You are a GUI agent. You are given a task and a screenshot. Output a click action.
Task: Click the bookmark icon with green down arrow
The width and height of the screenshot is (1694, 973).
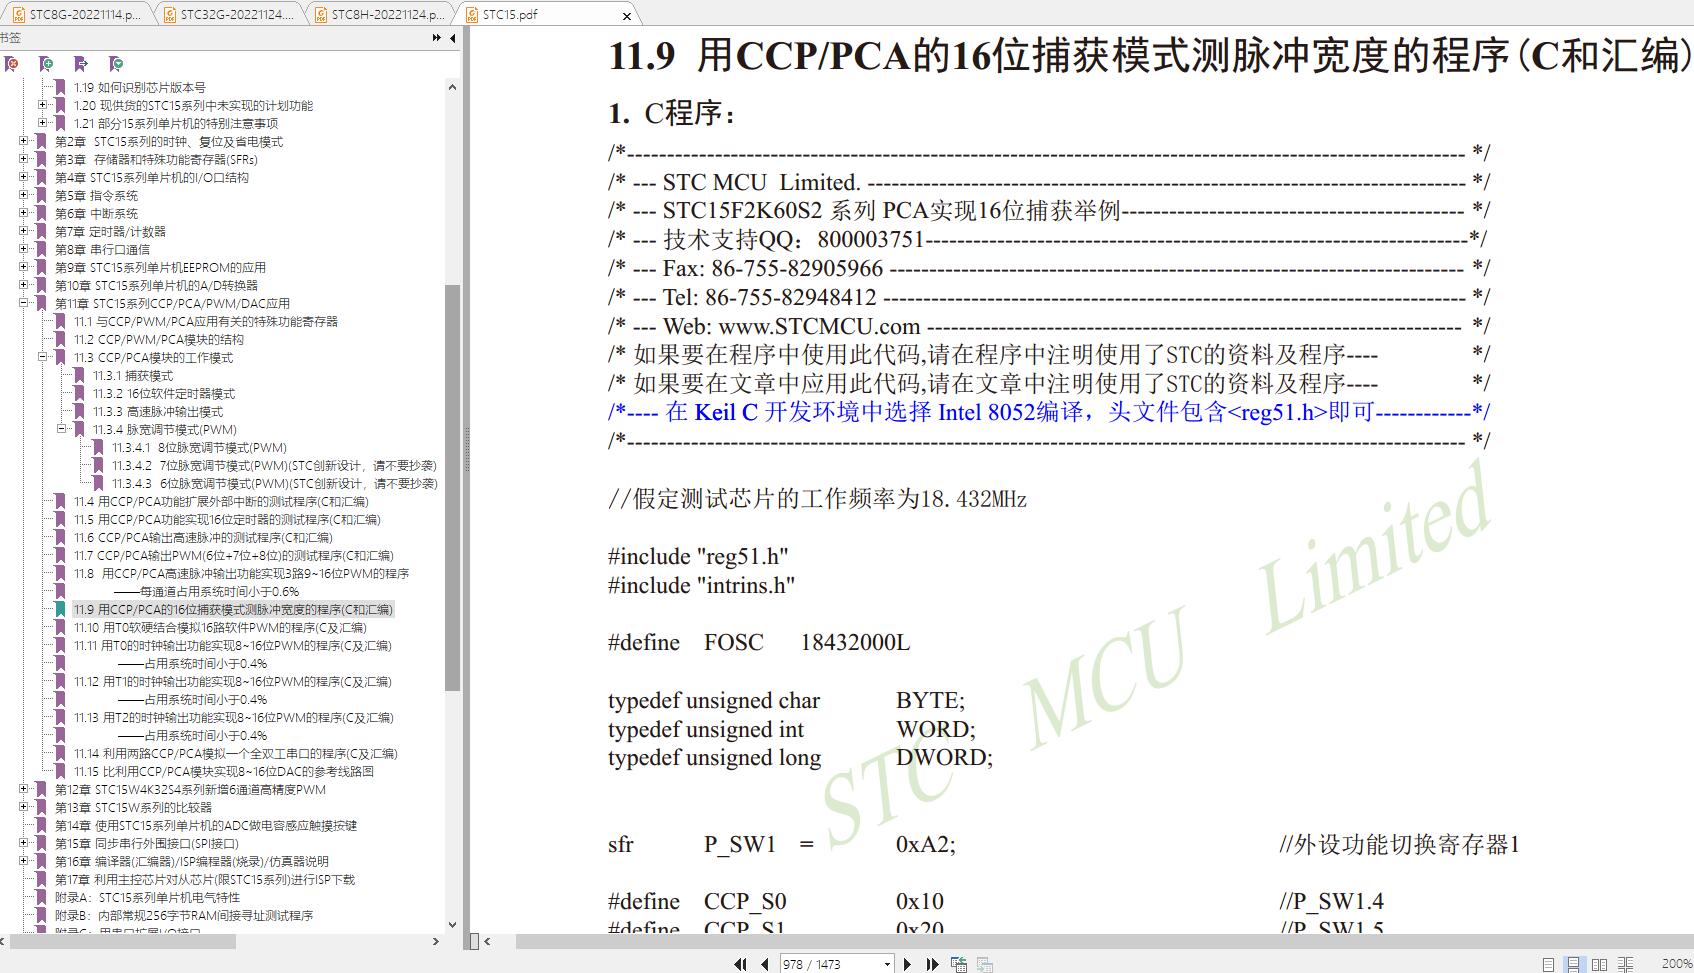(116, 64)
